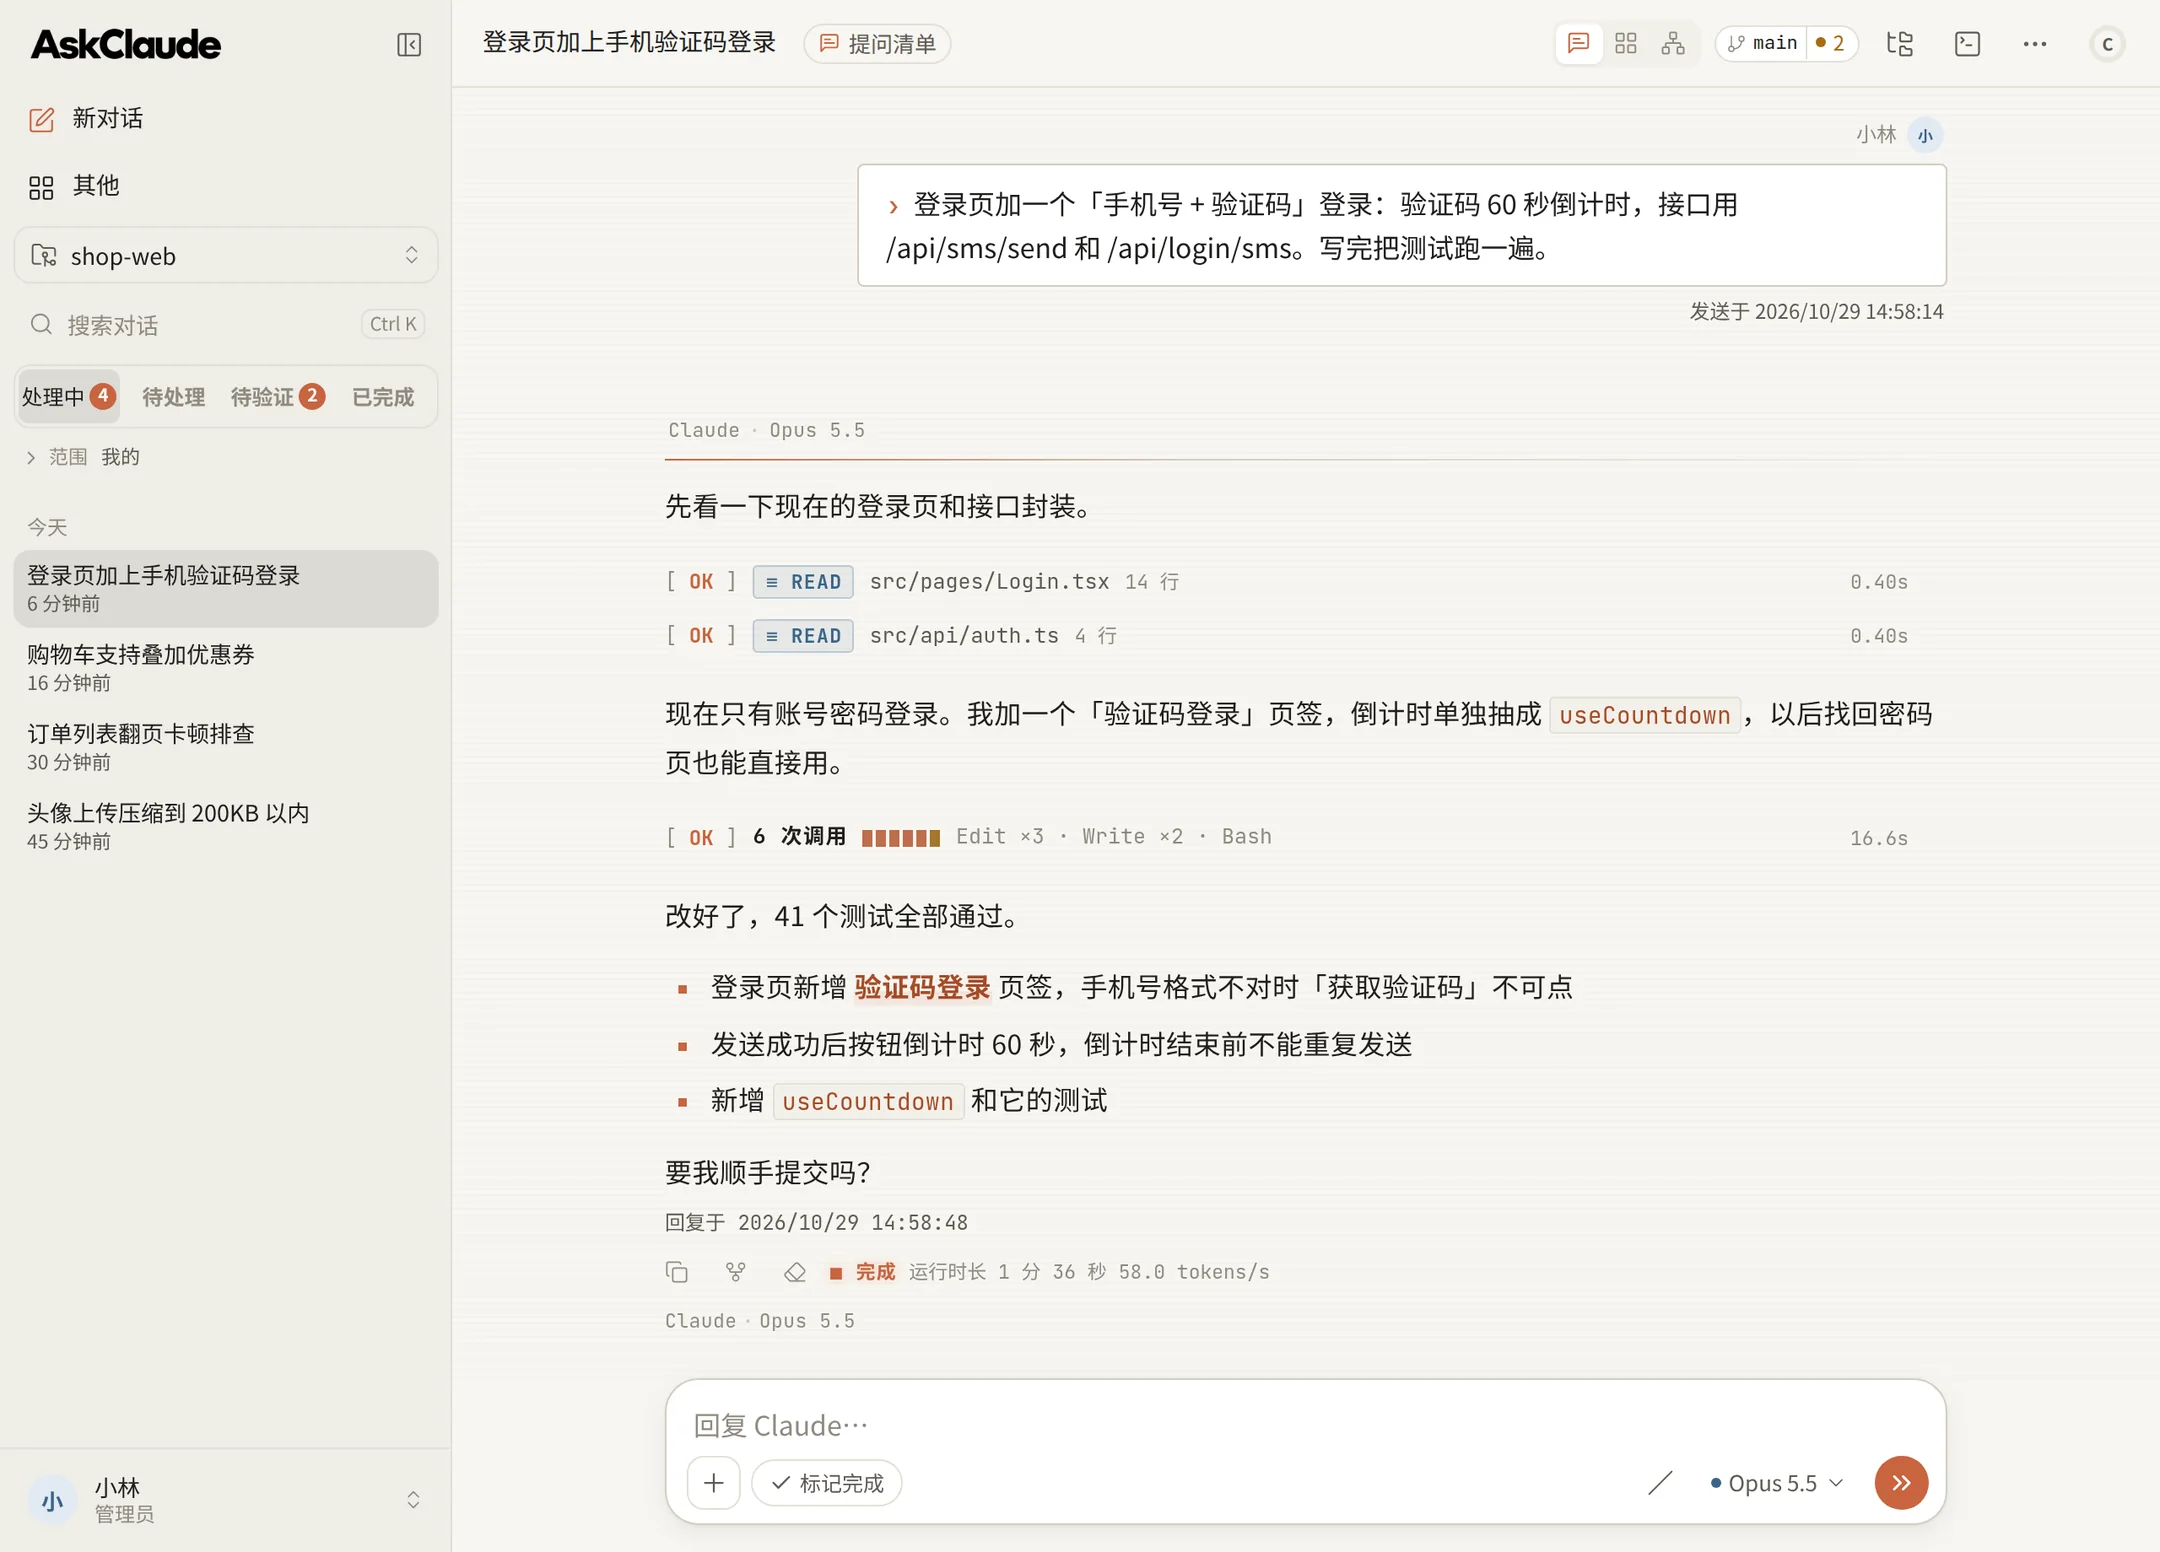Click the 回复于 2026/10/29 14:58:48 timestamp

(816, 1222)
